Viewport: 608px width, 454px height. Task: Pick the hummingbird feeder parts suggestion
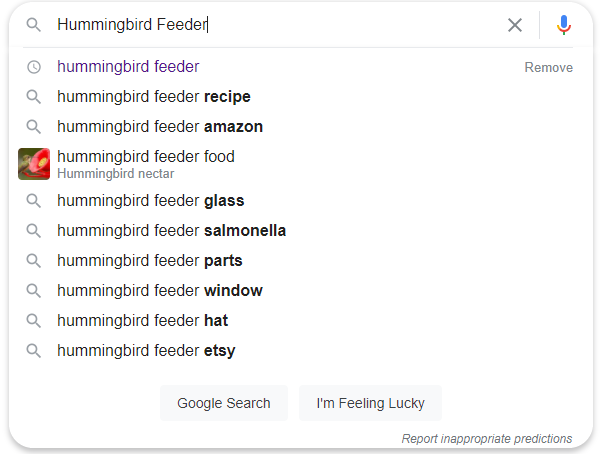point(150,261)
